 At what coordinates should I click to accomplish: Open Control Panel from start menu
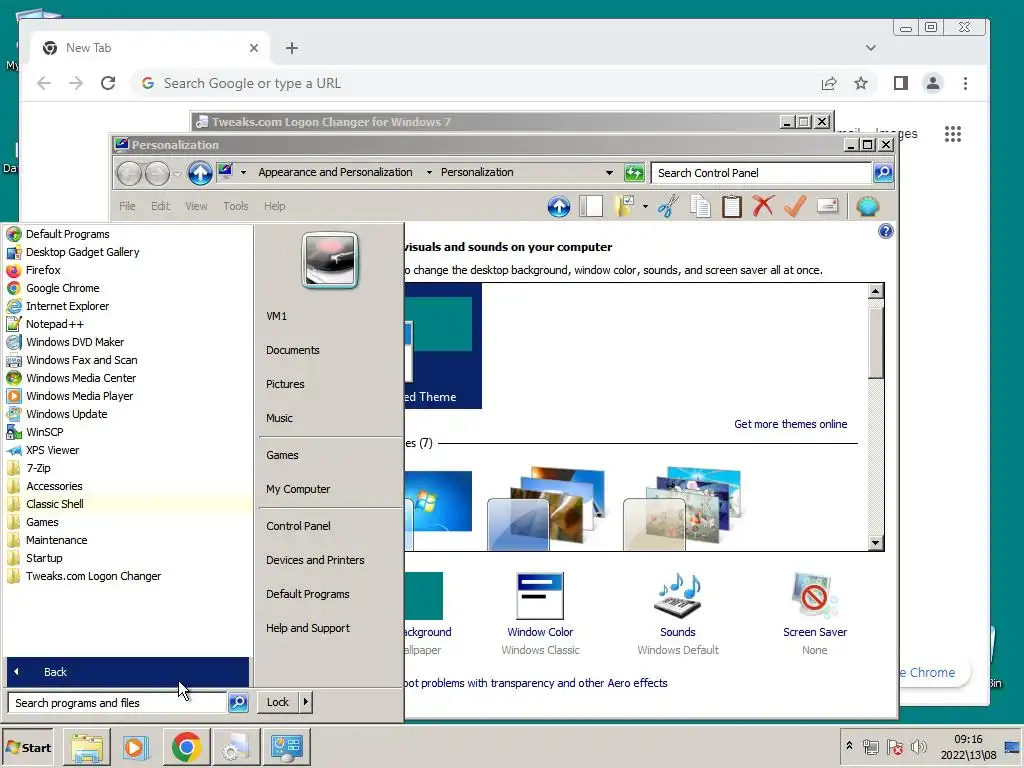pyautogui.click(x=298, y=526)
